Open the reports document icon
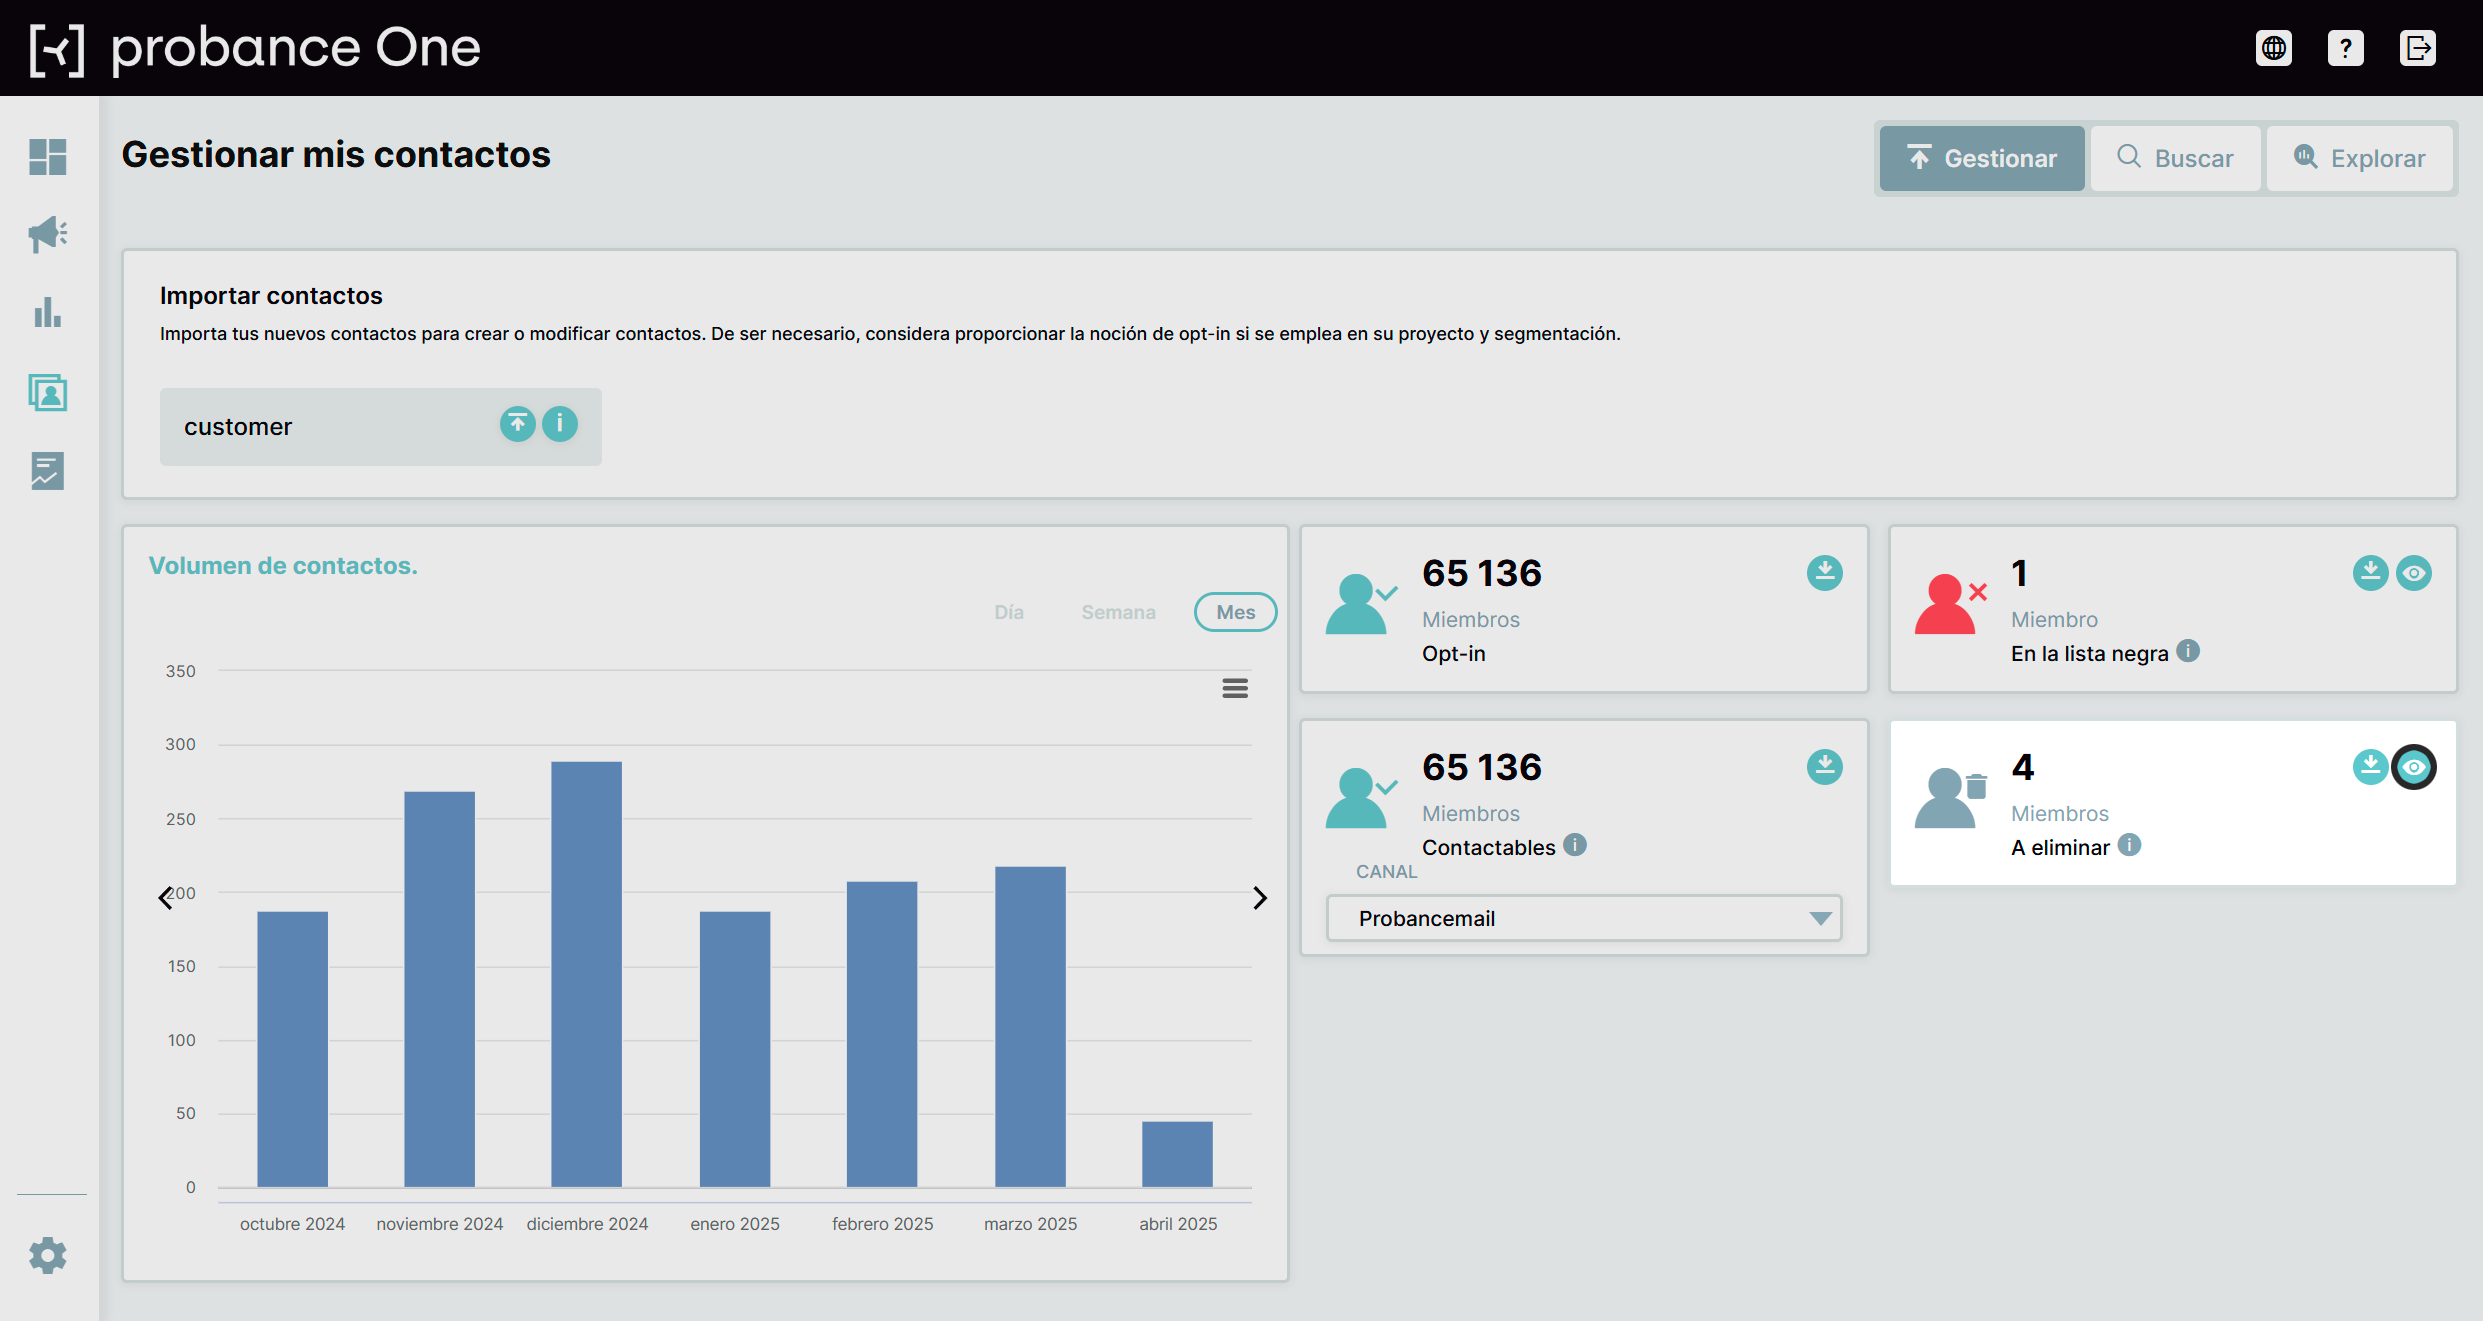2483x1321 pixels. click(x=48, y=471)
